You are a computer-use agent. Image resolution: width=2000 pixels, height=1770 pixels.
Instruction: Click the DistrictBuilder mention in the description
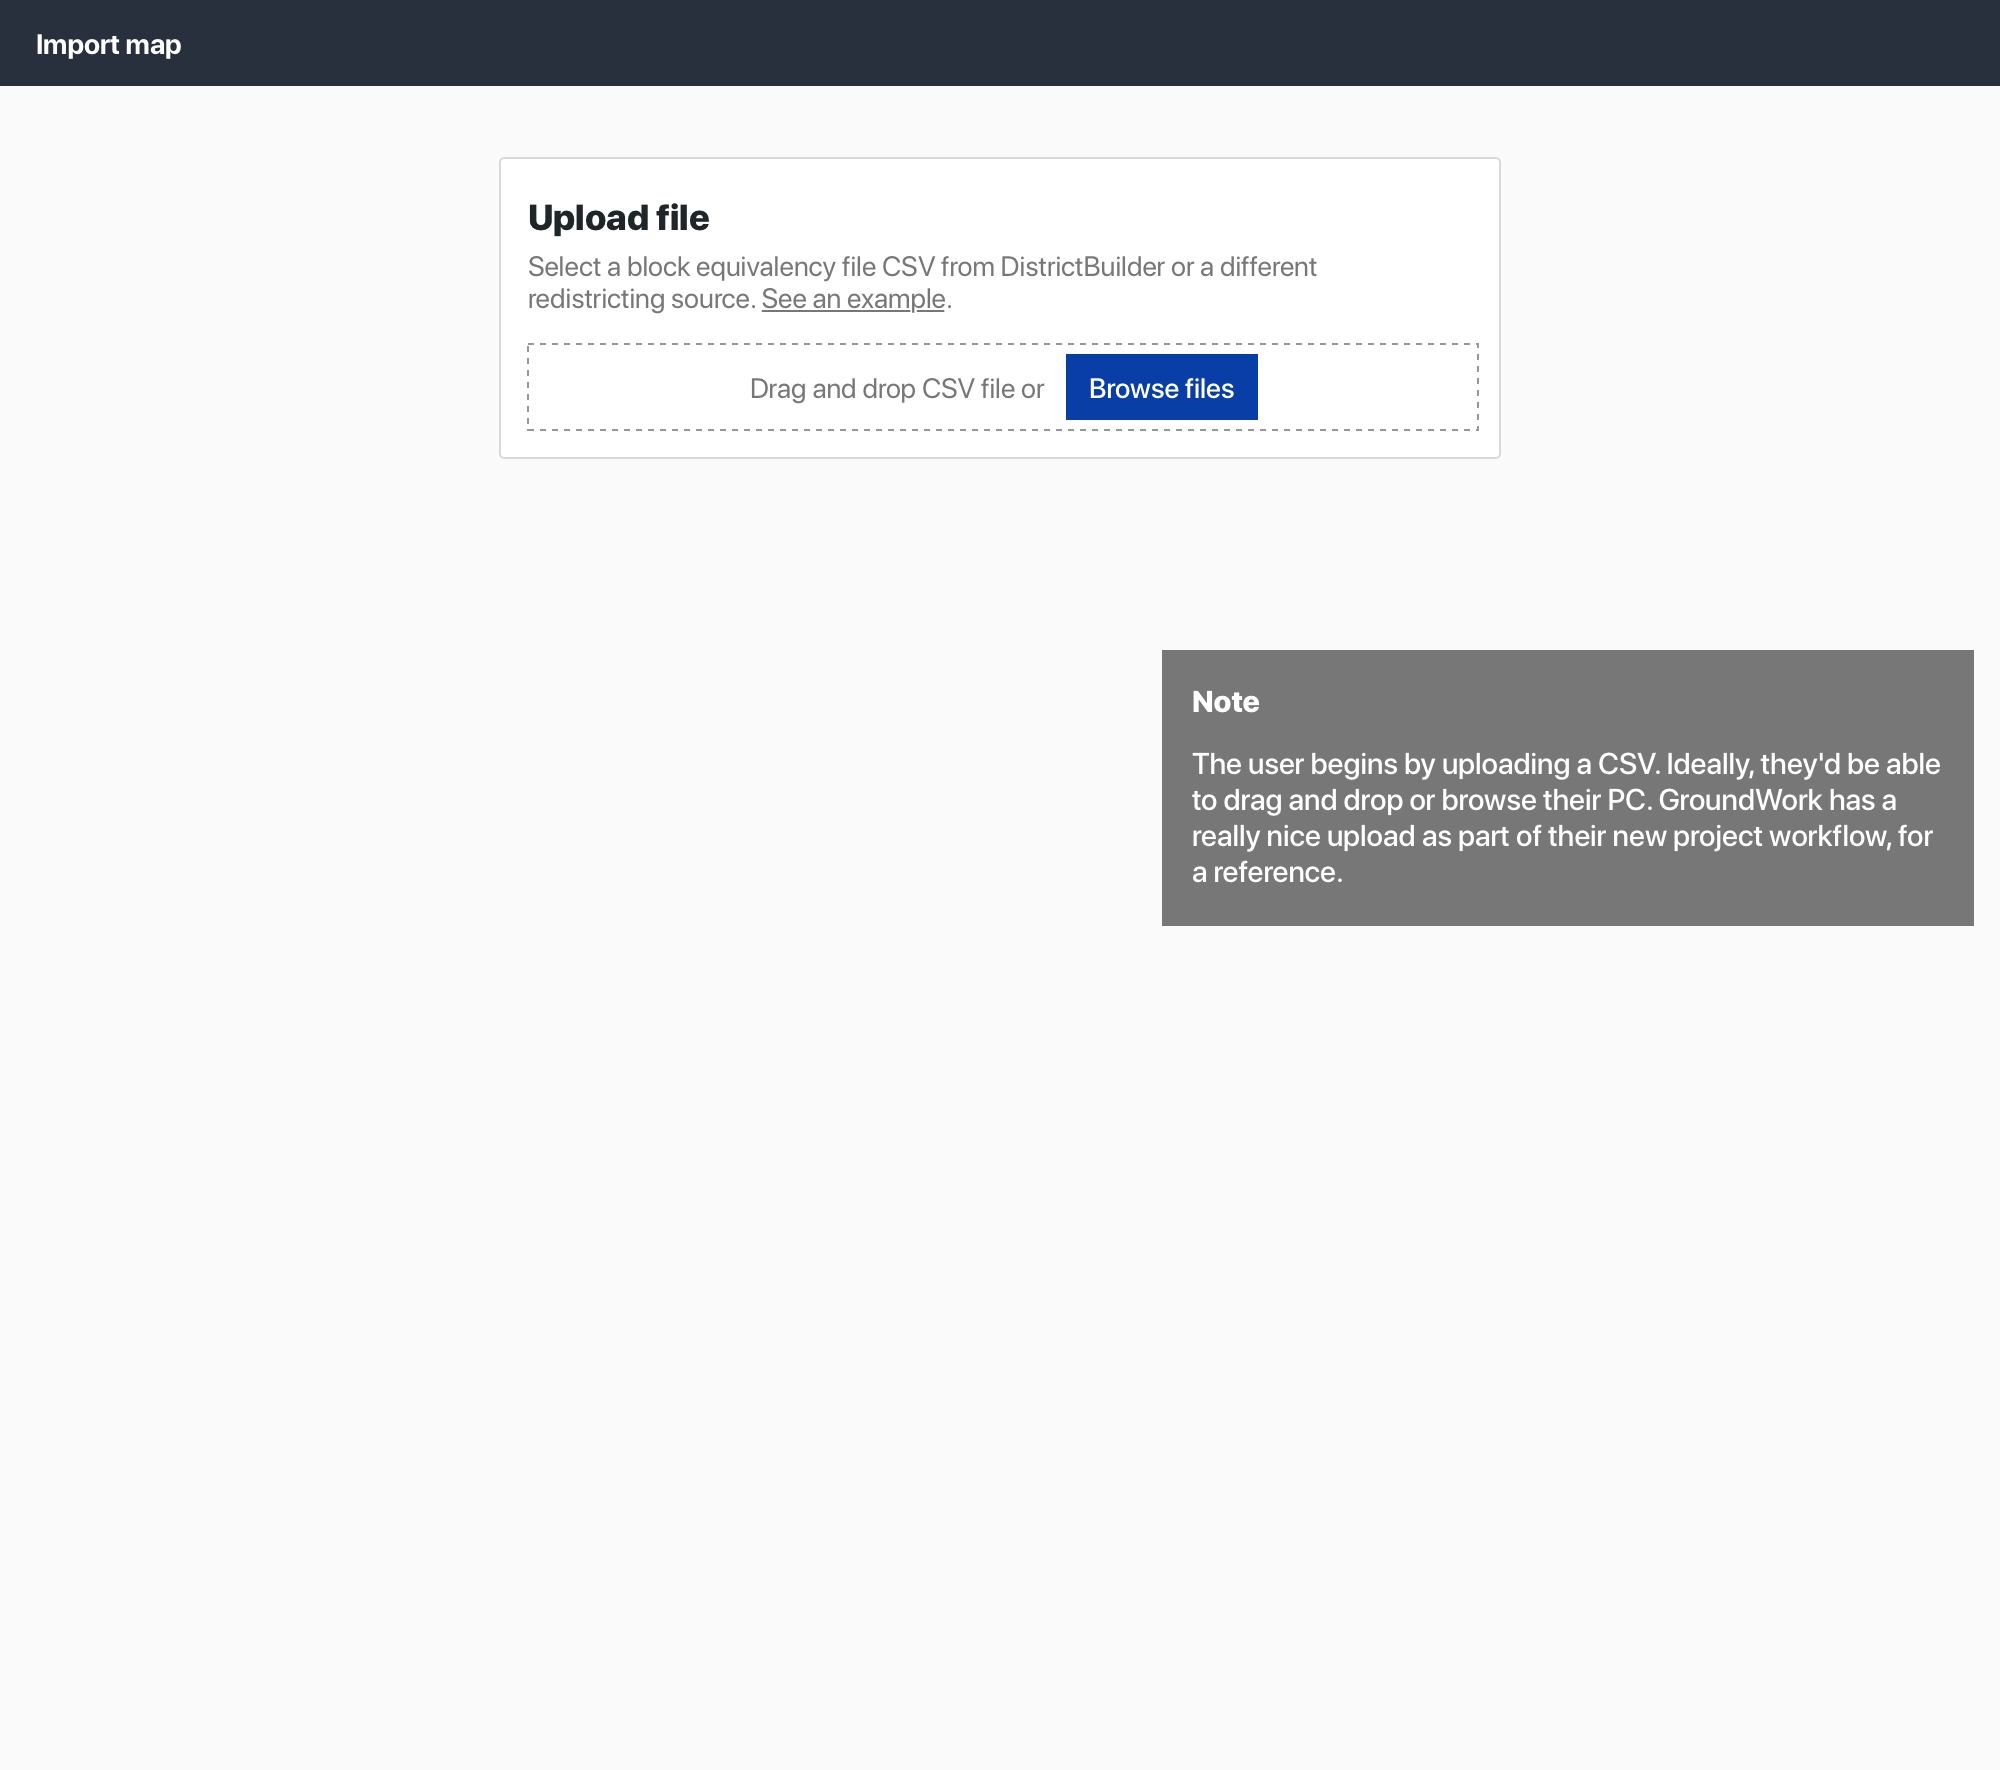point(1078,267)
